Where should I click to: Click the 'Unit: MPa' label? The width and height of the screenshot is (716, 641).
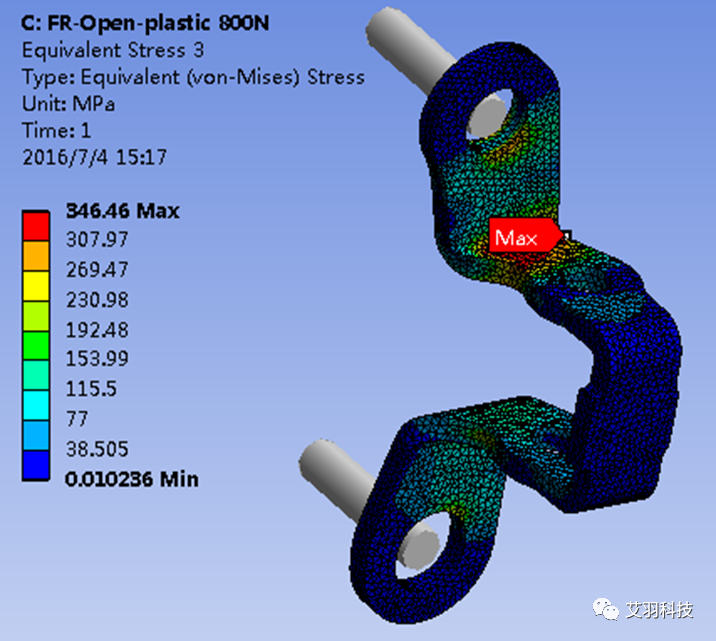tap(68, 104)
